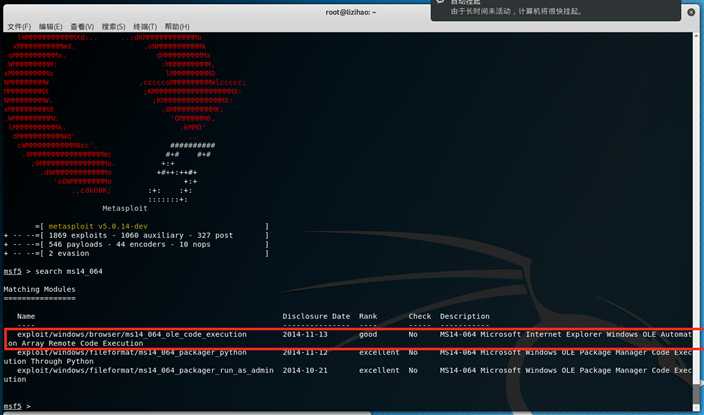Click the ms14_064_ole_code_execution module path
Screen dimensions: 704x415
tap(132, 334)
